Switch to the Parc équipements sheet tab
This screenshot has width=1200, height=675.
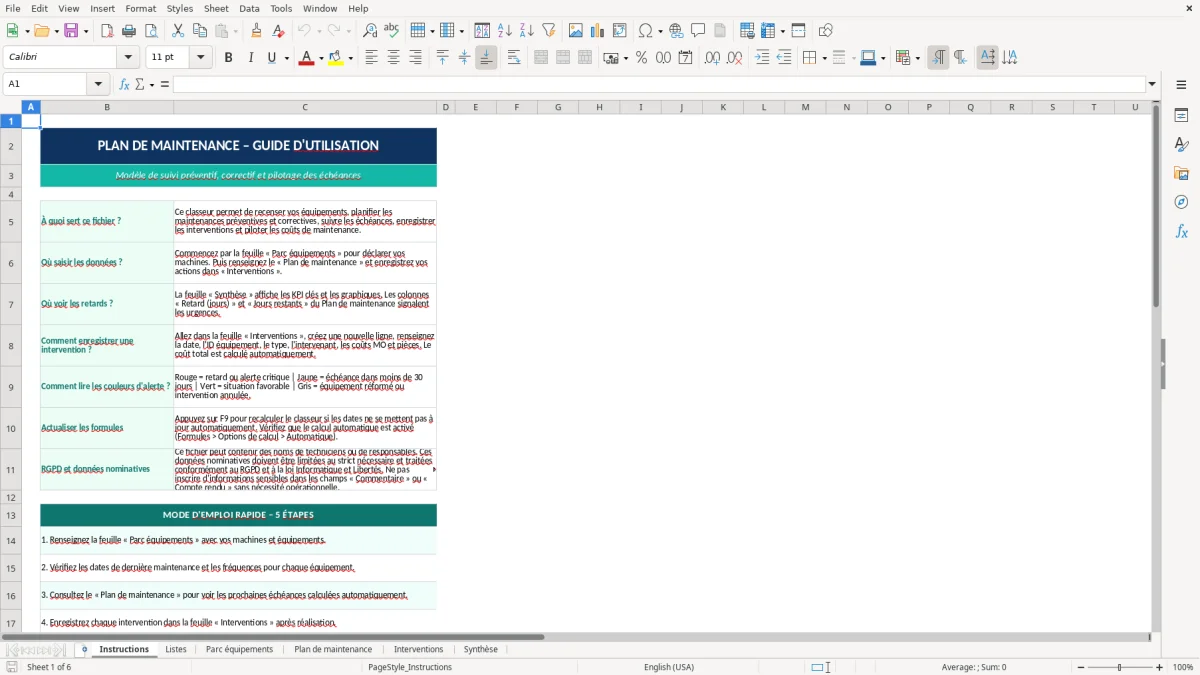(x=239, y=649)
